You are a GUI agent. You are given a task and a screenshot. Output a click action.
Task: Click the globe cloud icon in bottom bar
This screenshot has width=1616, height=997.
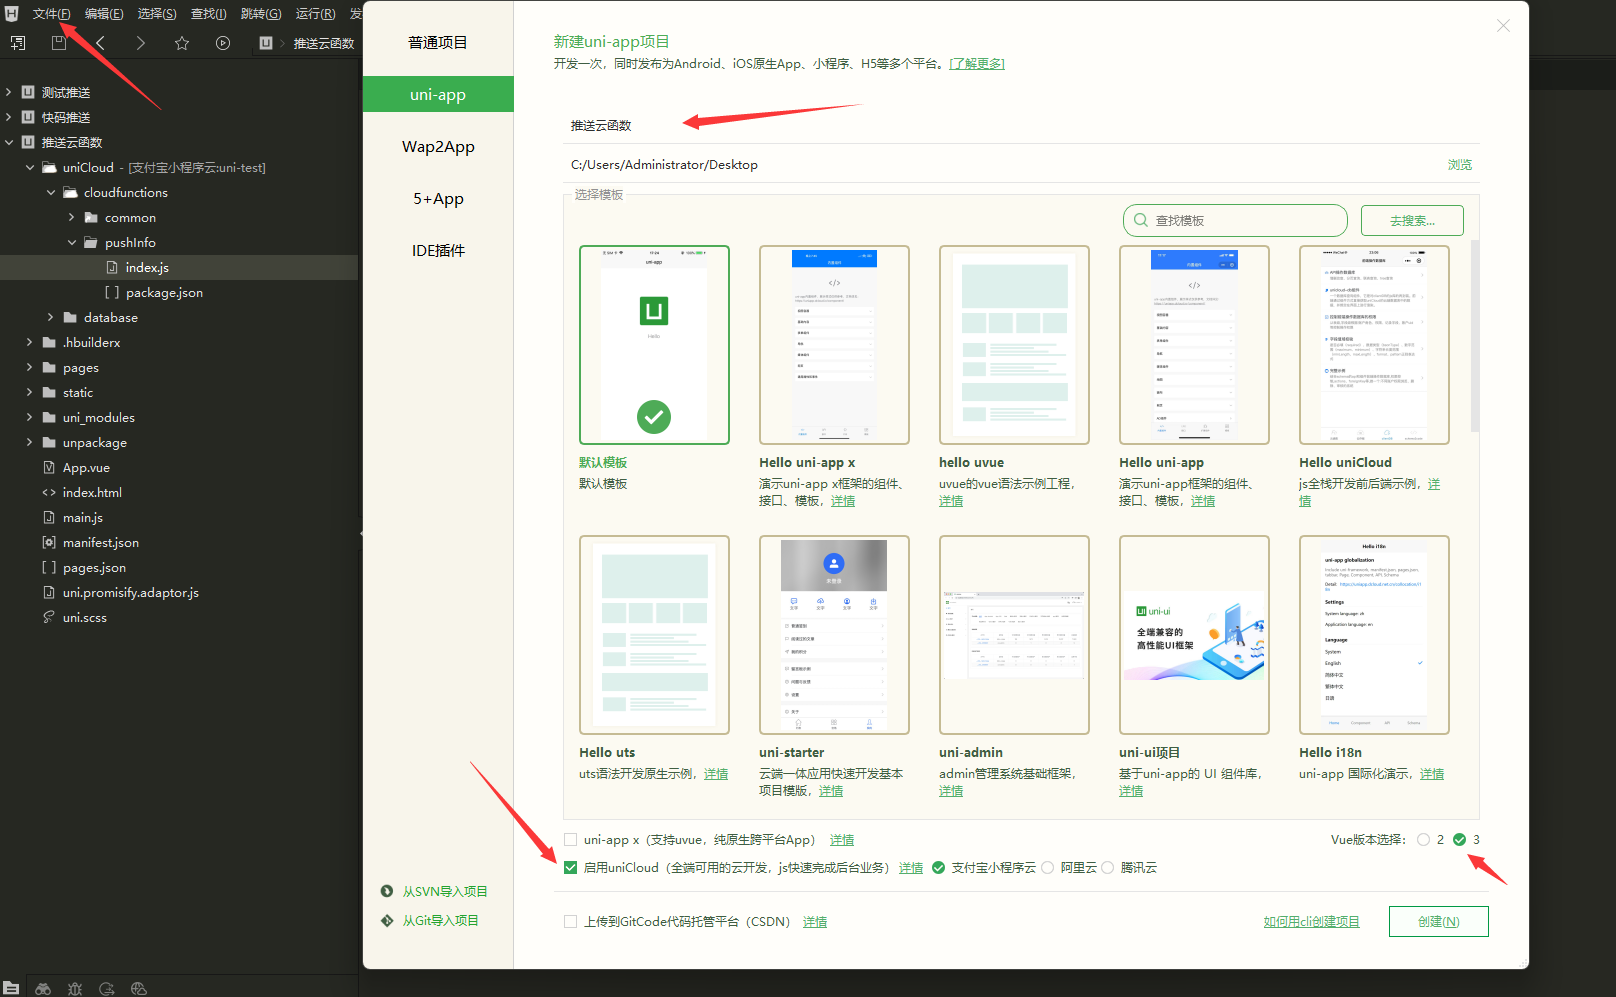point(139,988)
